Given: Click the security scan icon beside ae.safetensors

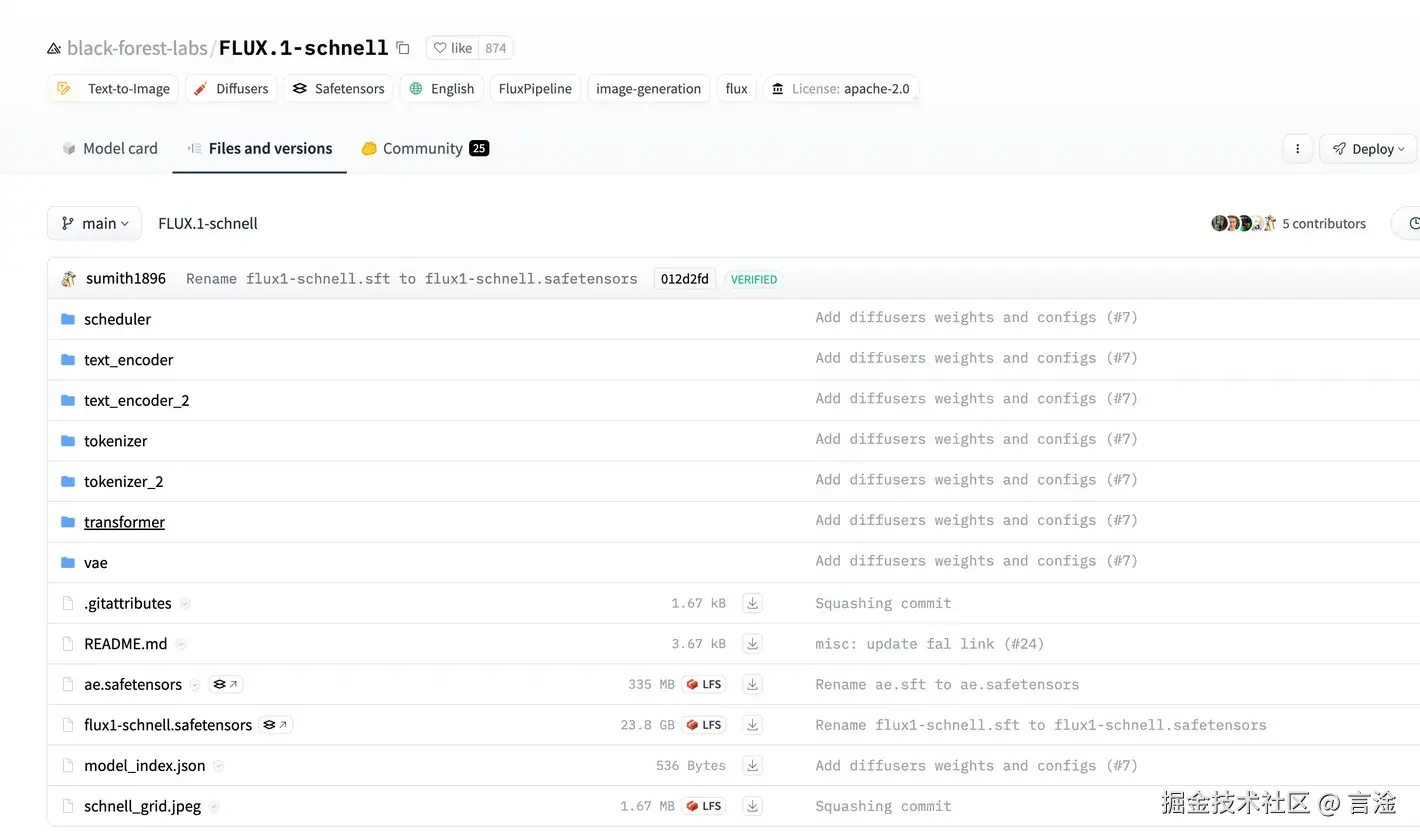Looking at the screenshot, I should click(195, 685).
